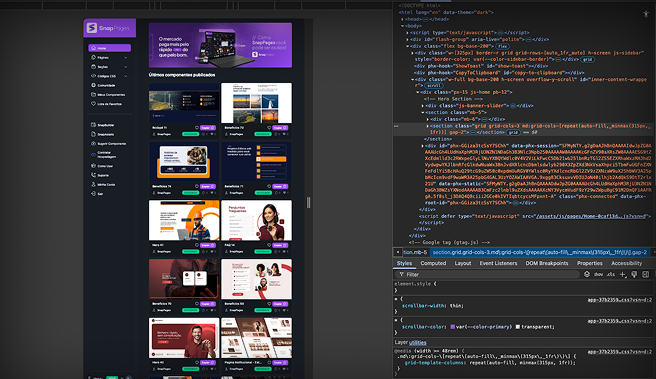Click the Filter styles input field
656x379 pixels.
point(487,274)
